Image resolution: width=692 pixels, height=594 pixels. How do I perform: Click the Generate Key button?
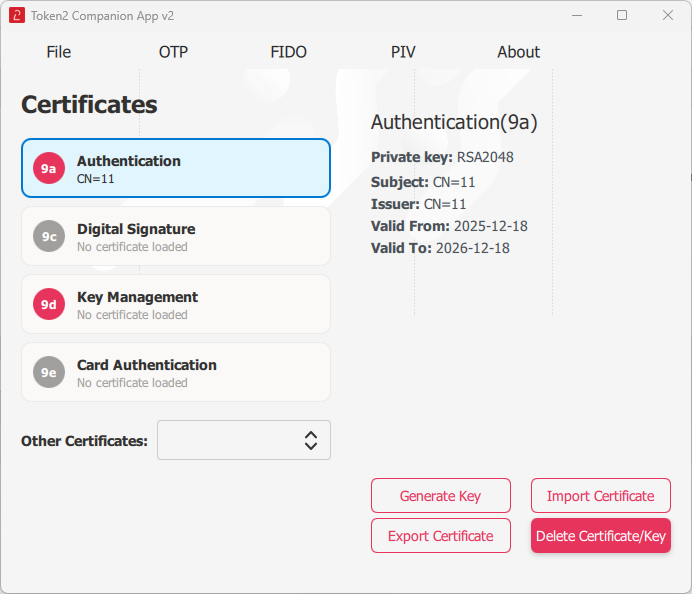click(x=441, y=496)
